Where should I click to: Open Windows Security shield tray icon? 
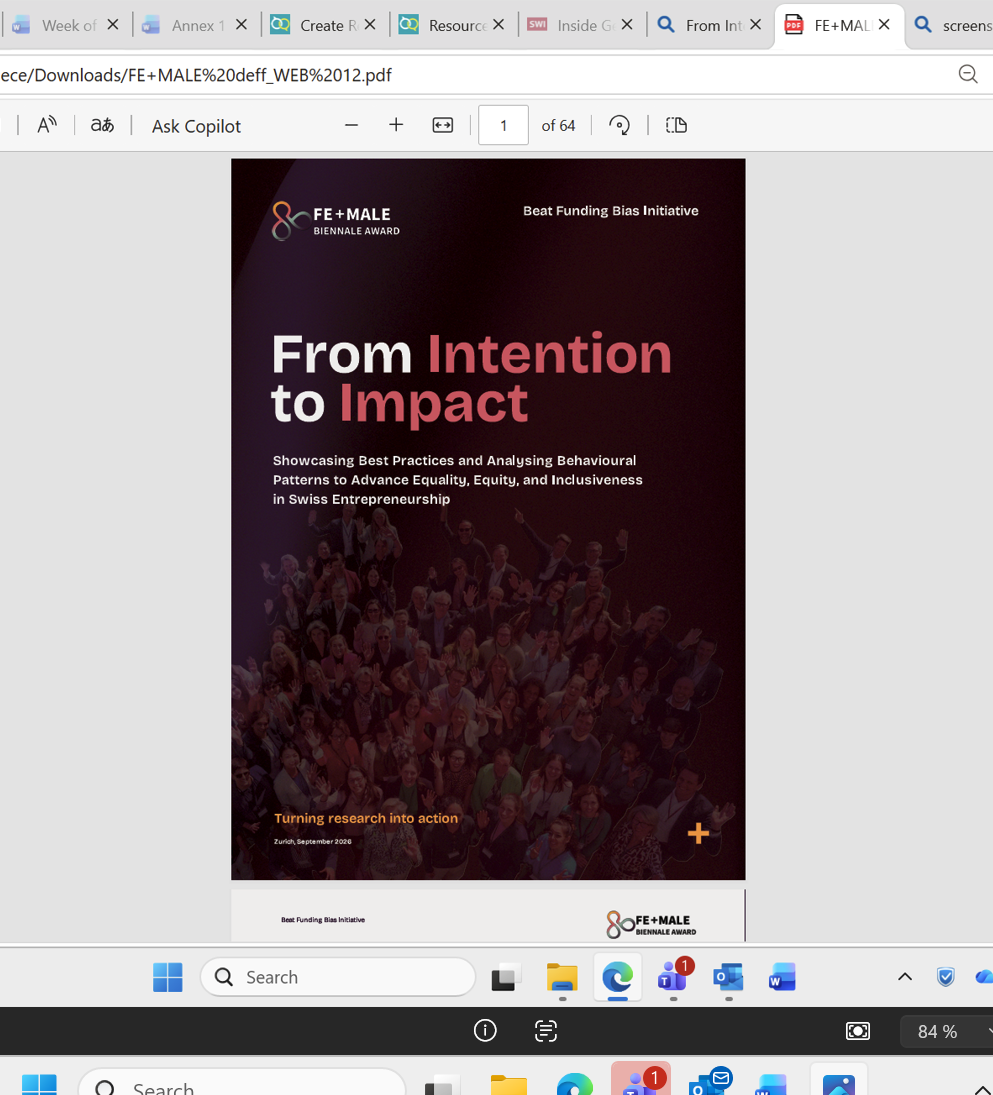point(946,977)
